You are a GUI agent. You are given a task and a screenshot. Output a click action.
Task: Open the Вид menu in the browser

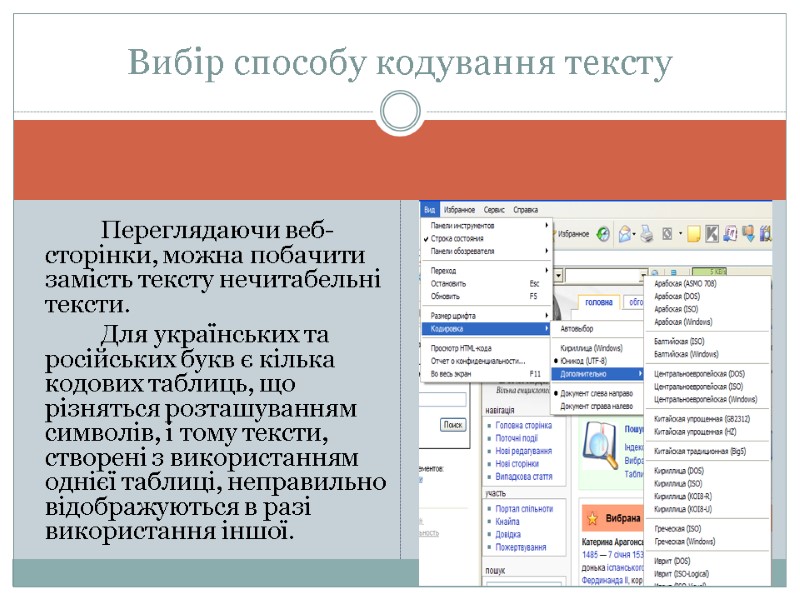(430, 210)
